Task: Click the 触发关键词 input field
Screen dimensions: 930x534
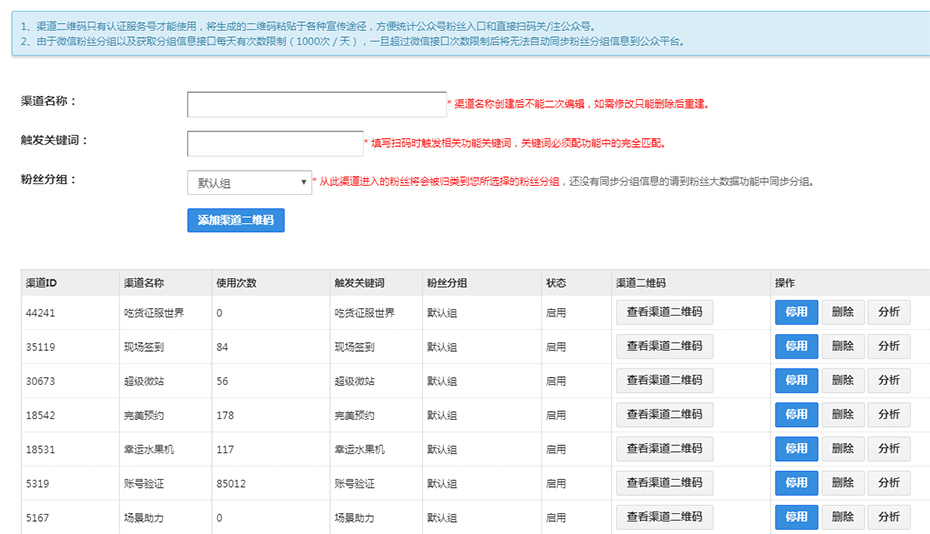Action: click(x=275, y=144)
